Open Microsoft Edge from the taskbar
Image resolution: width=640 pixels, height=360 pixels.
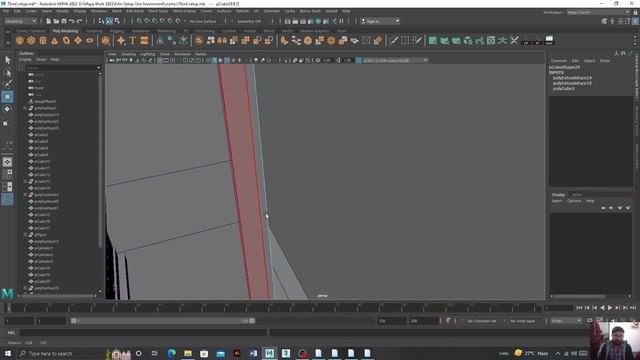[x=171, y=353]
